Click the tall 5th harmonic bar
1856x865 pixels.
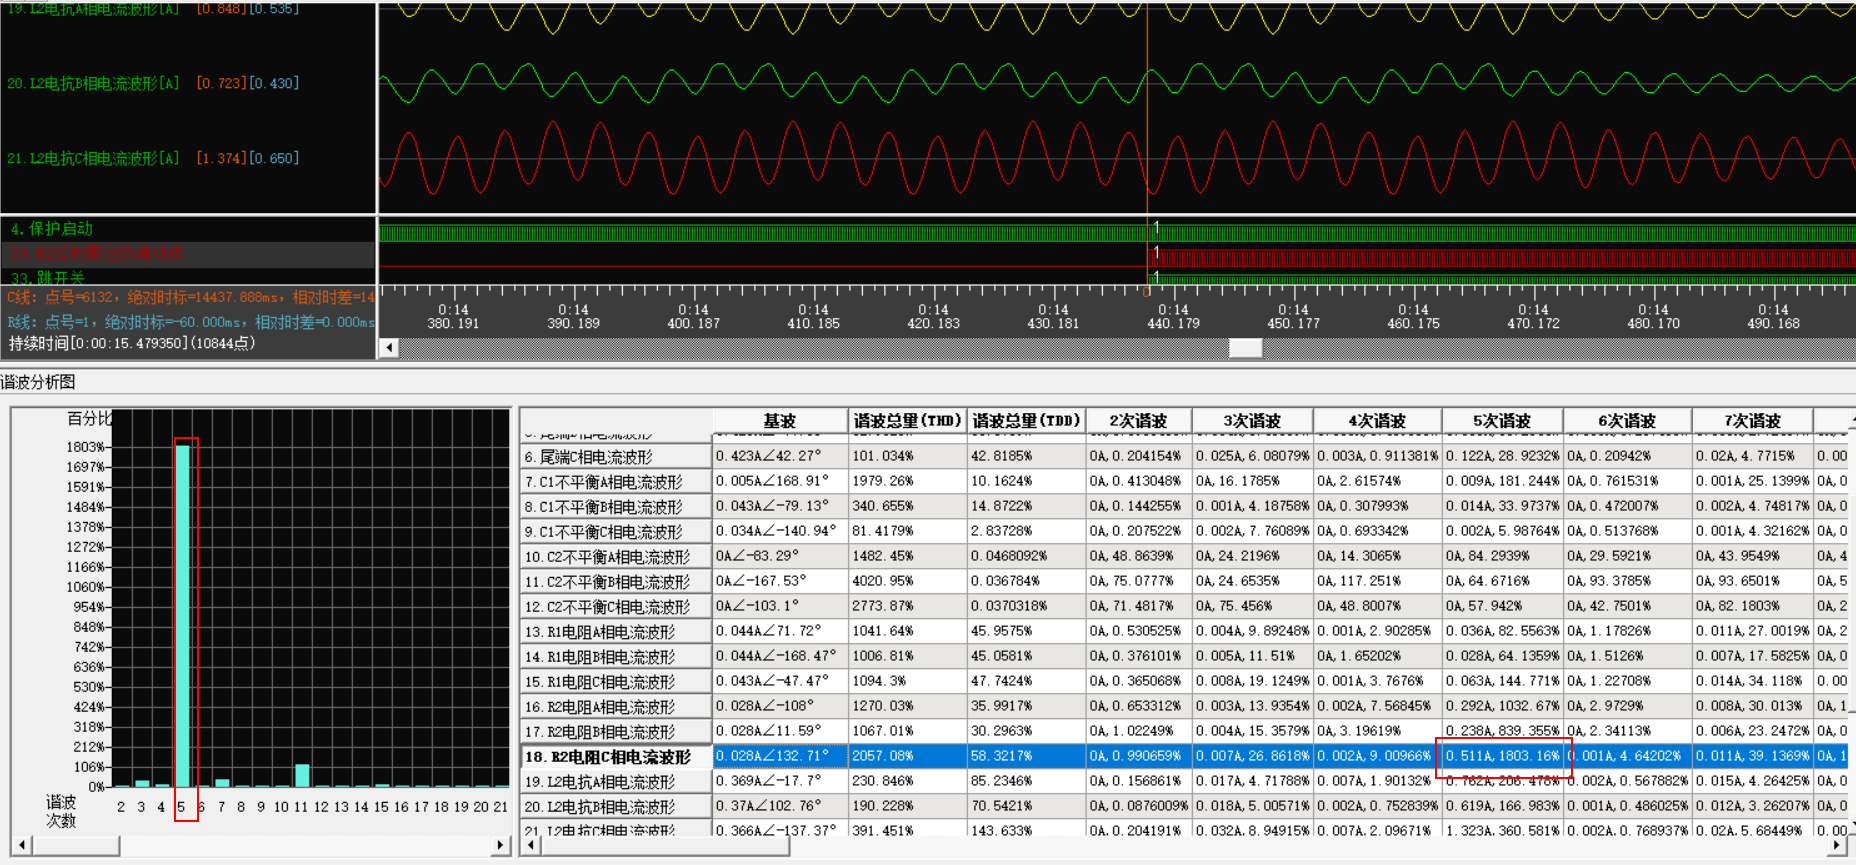[x=183, y=616]
